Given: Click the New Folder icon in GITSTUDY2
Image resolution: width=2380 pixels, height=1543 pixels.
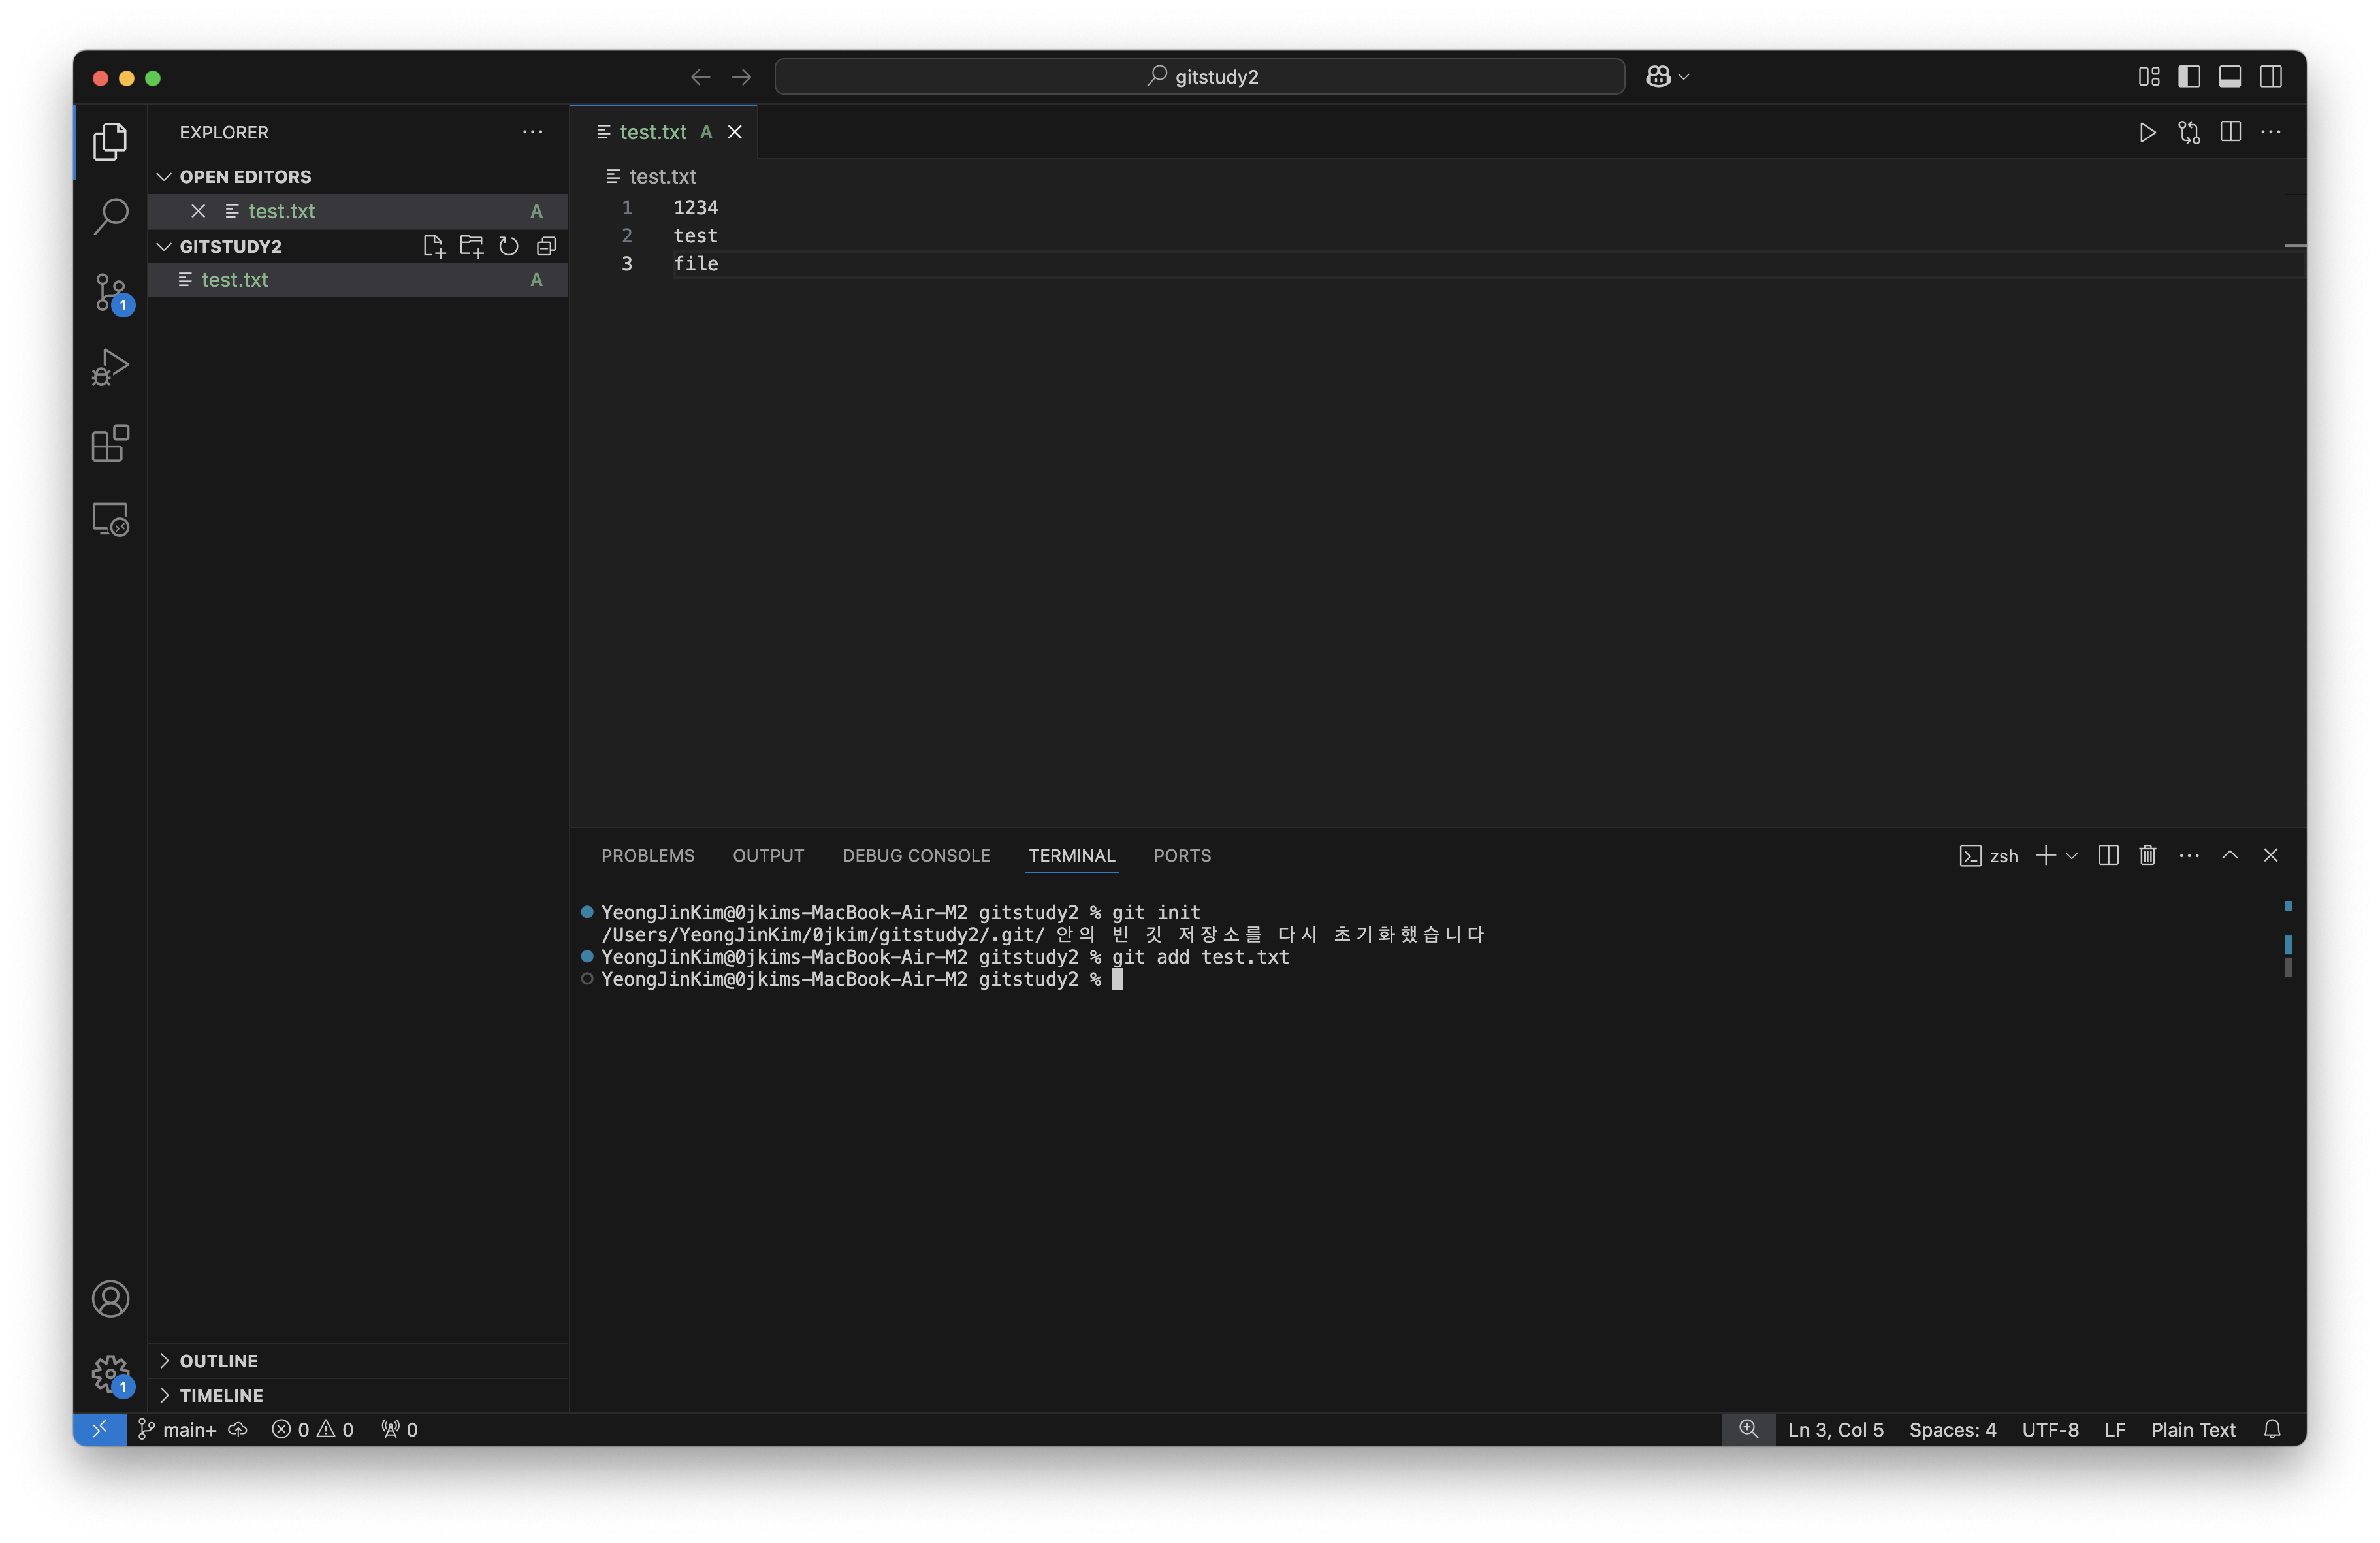Looking at the screenshot, I should pos(471,246).
